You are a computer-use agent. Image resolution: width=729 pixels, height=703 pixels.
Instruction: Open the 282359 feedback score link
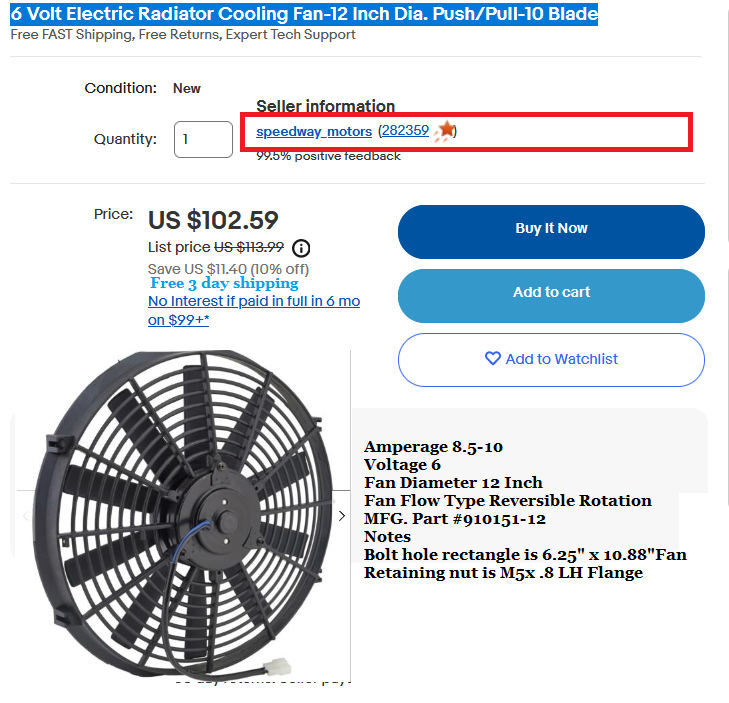tap(405, 131)
